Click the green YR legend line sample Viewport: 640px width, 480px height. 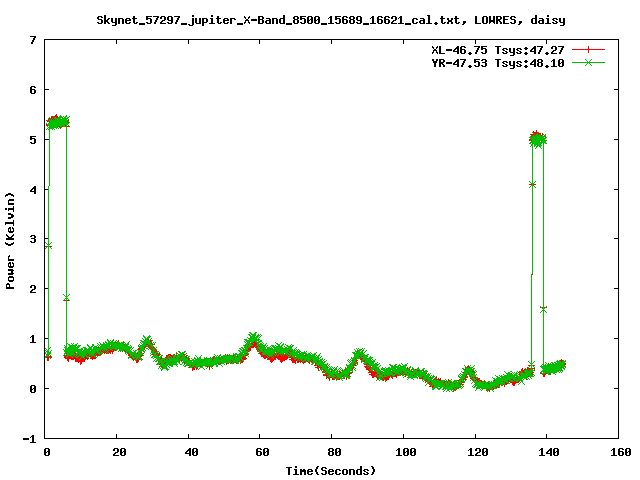588,62
